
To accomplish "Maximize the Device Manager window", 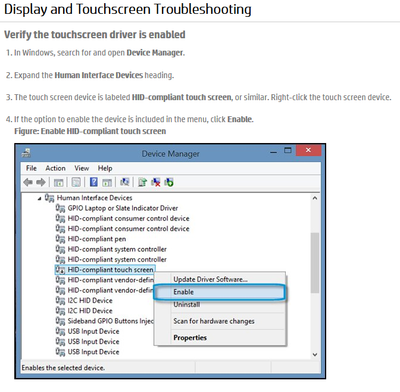I will coord(288,150).
